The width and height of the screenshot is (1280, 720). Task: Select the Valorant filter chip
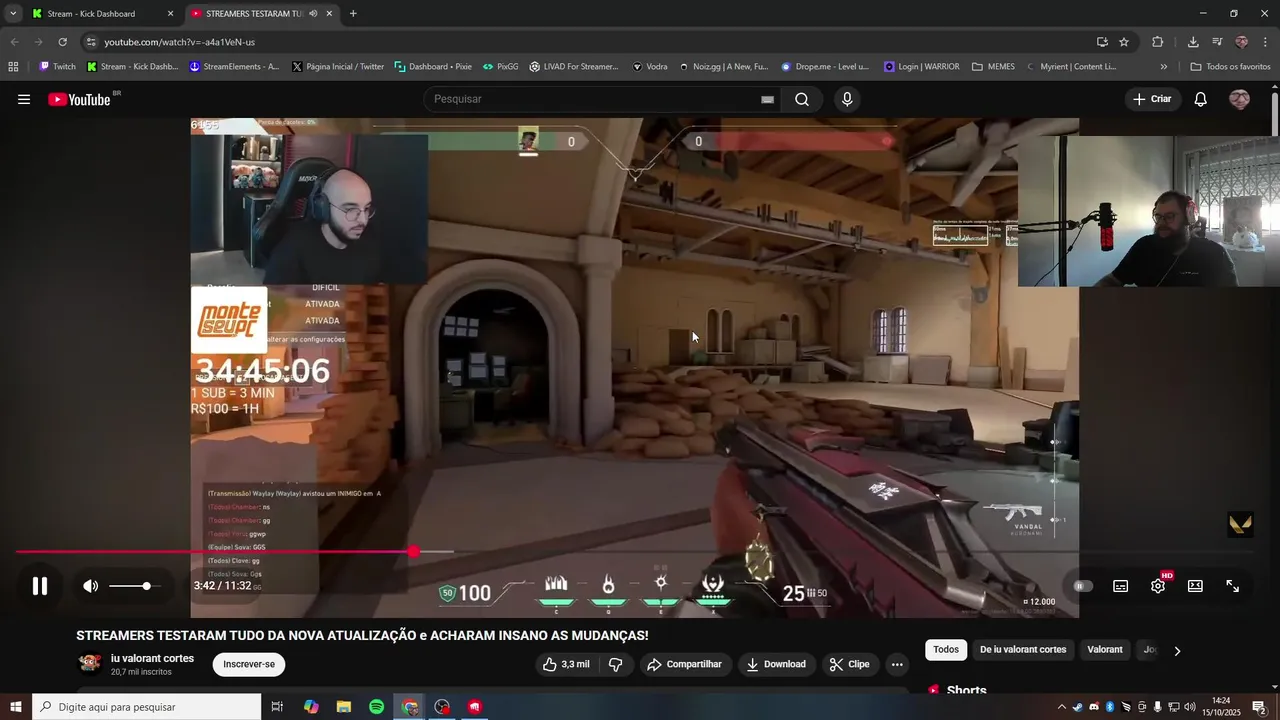[x=1105, y=650]
